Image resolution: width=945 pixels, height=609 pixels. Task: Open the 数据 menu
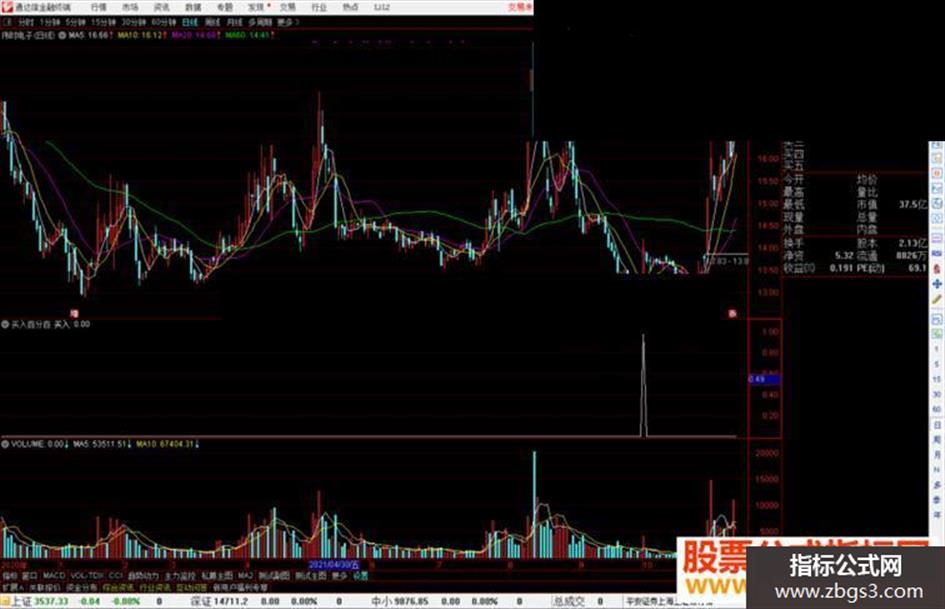193,7
